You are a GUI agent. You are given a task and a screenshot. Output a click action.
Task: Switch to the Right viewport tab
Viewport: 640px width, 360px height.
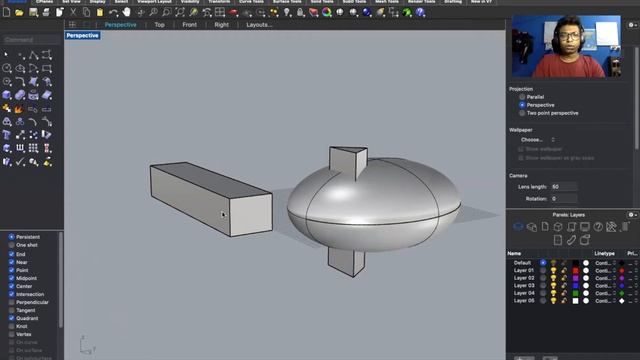pos(222,25)
